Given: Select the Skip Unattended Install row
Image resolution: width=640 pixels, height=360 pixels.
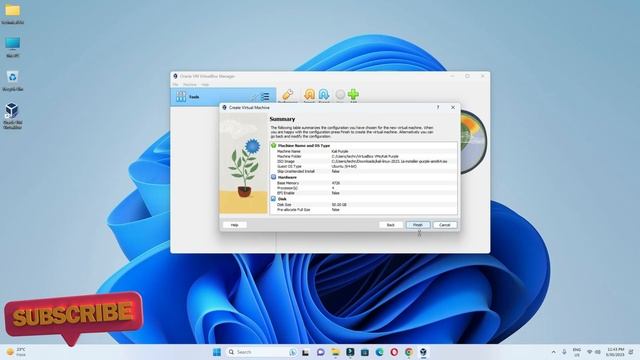Looking at the screenshot, I should [x=363, y=171].
